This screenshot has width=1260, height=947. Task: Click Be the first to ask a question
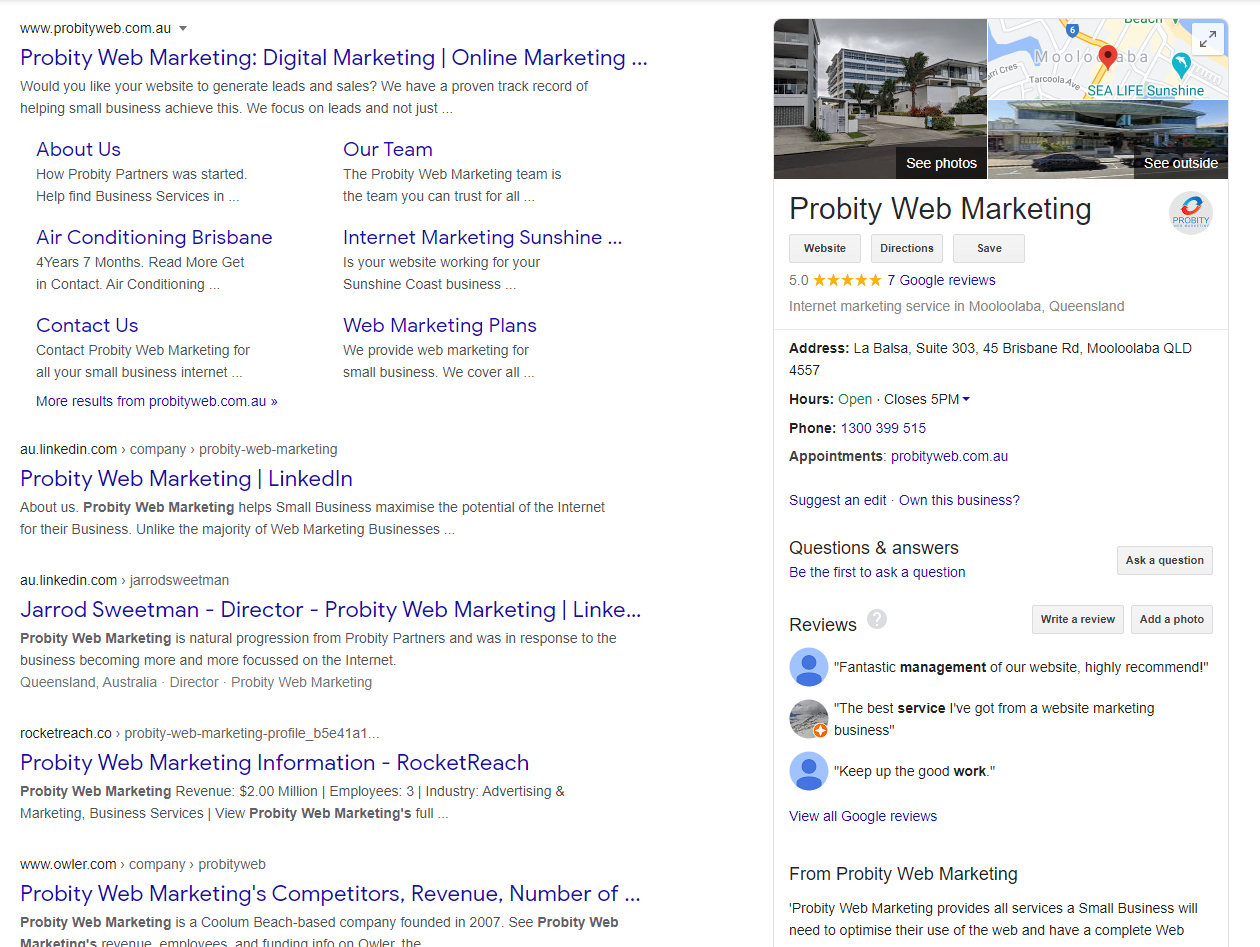coord(877,572)
